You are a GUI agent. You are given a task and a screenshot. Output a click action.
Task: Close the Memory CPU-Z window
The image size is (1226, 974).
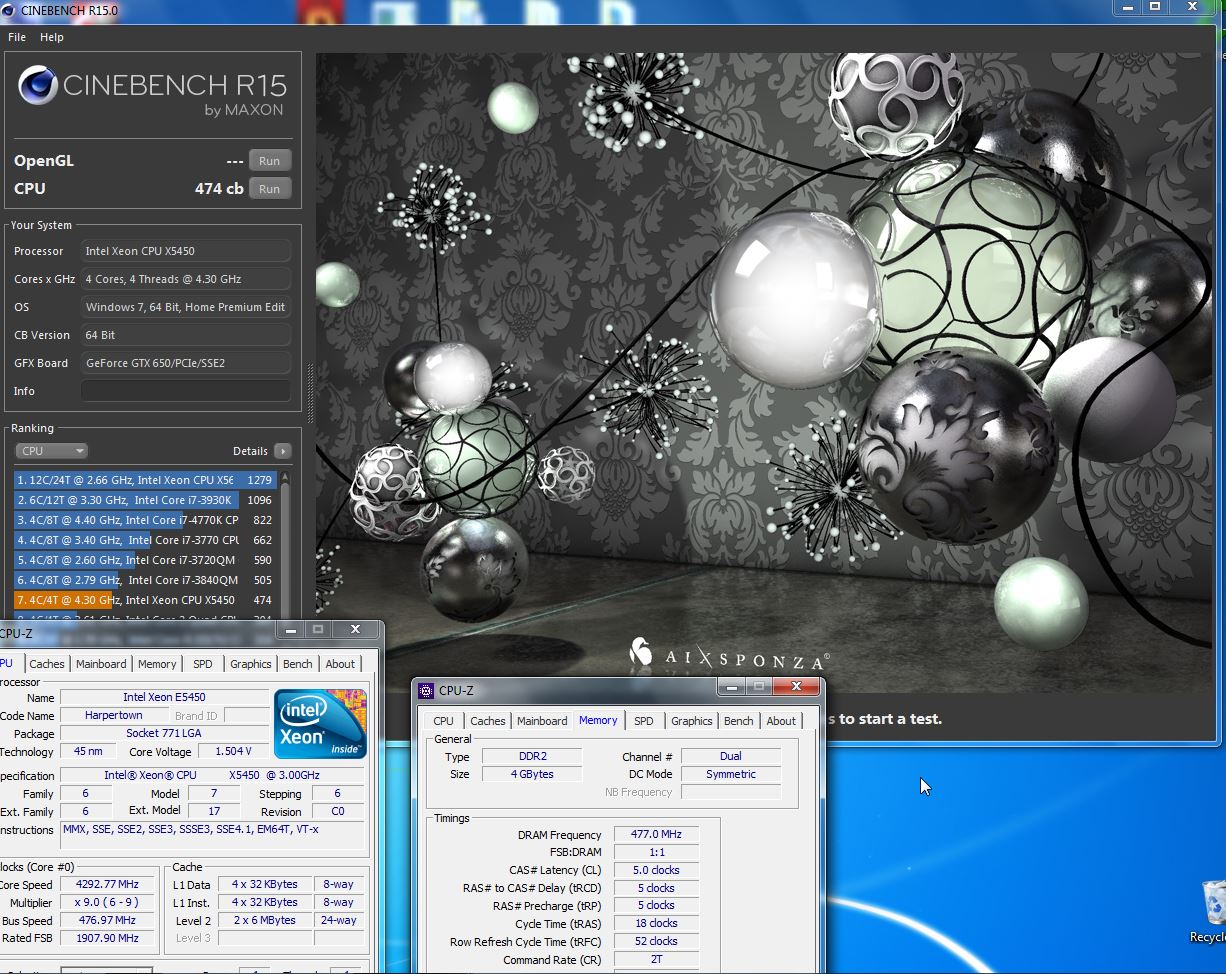click(x=797, y=687)
